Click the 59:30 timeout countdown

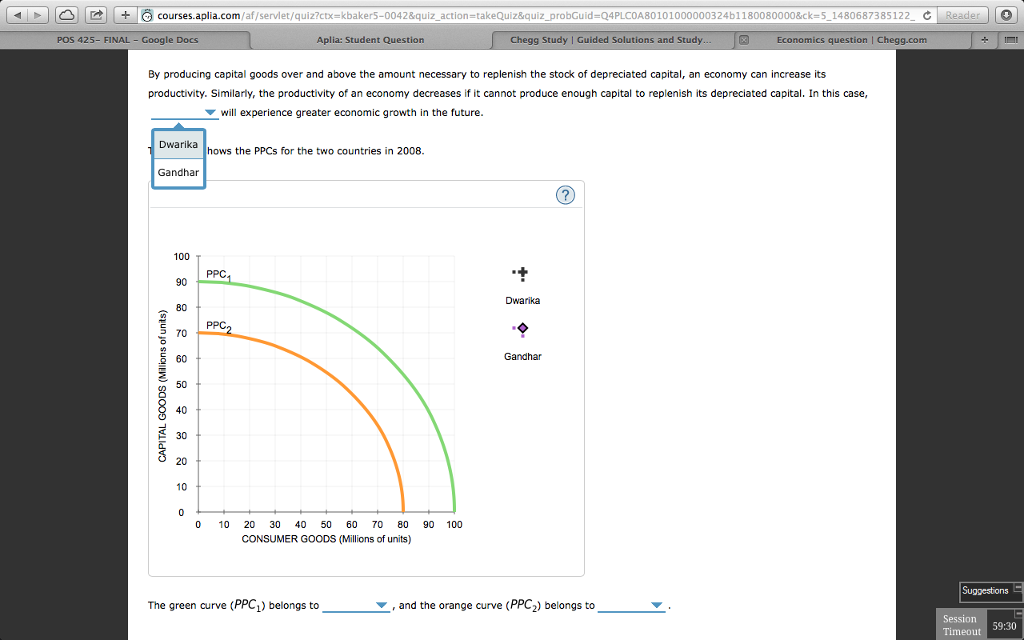click(1004, 626)
